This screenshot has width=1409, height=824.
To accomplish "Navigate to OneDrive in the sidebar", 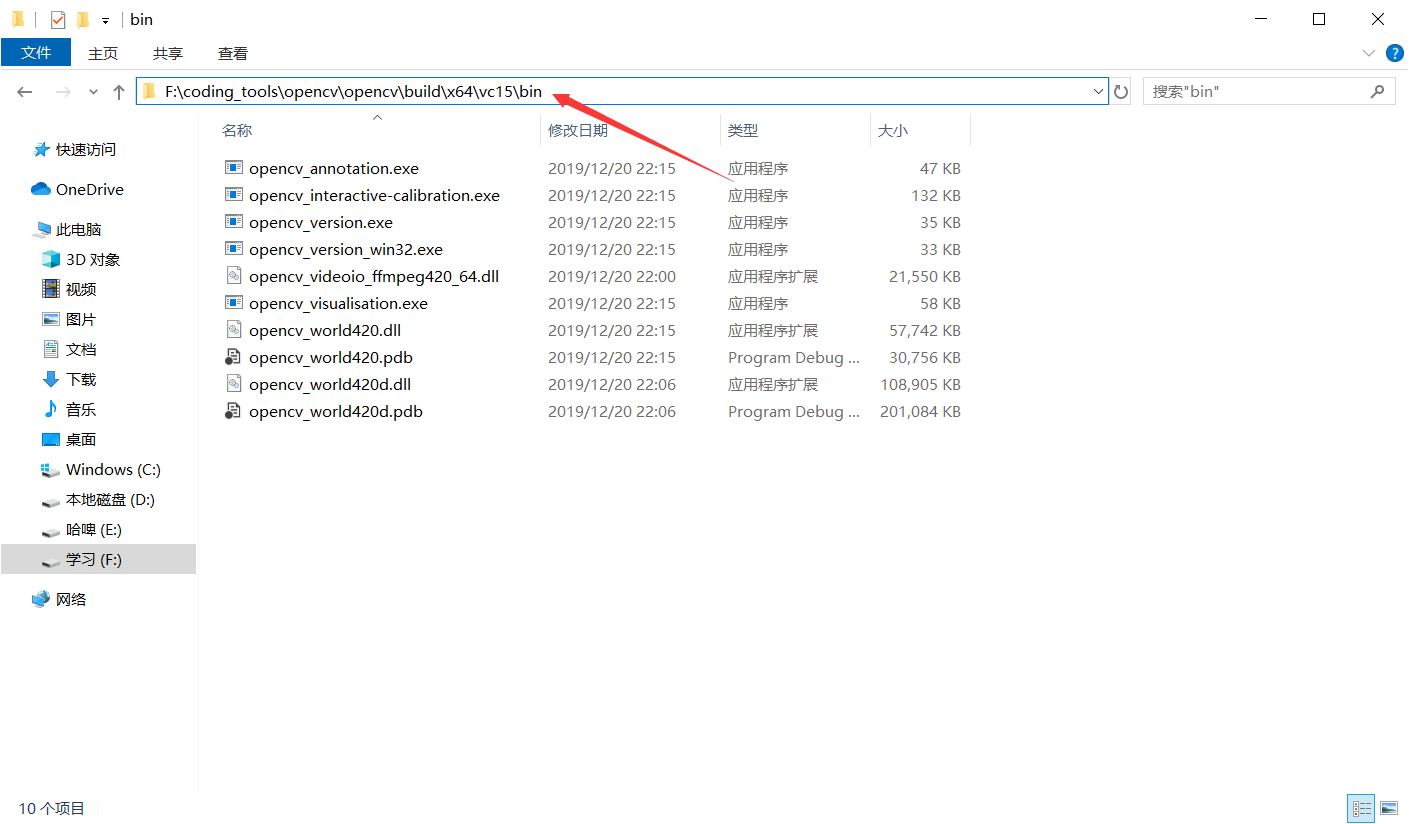I will 87,189.
